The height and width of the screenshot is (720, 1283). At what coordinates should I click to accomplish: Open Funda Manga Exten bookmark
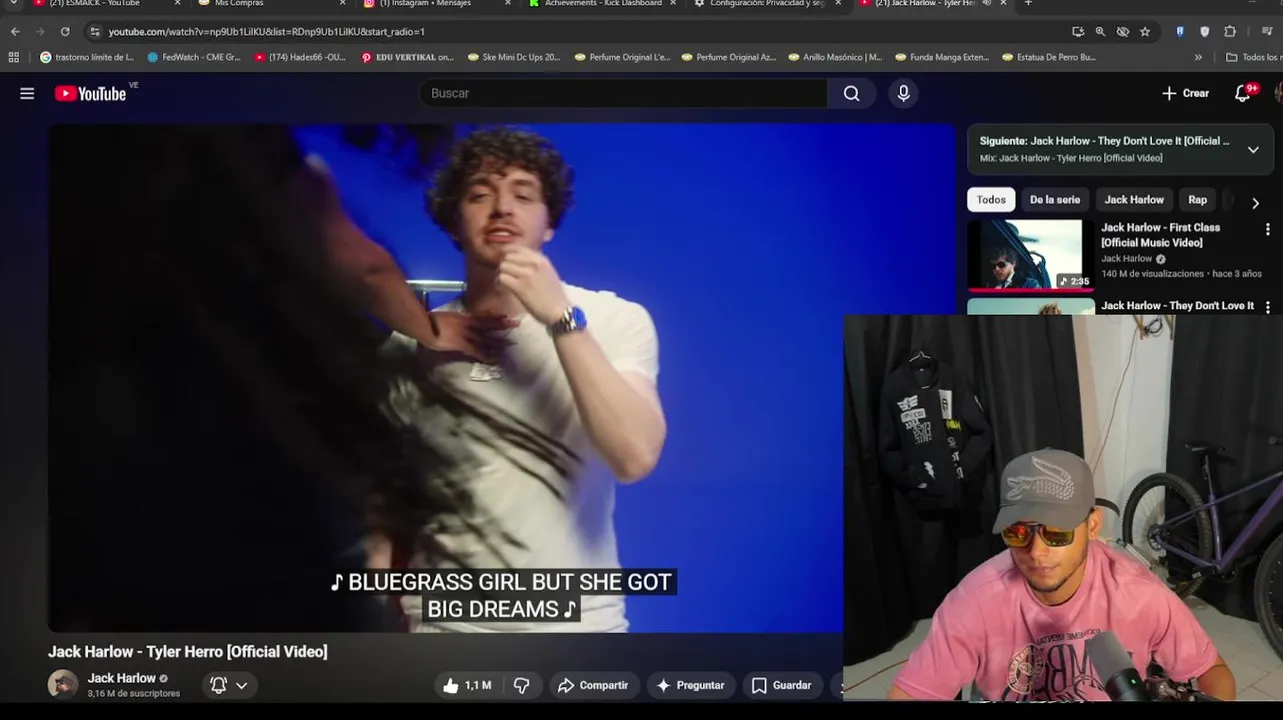point(942,57)
